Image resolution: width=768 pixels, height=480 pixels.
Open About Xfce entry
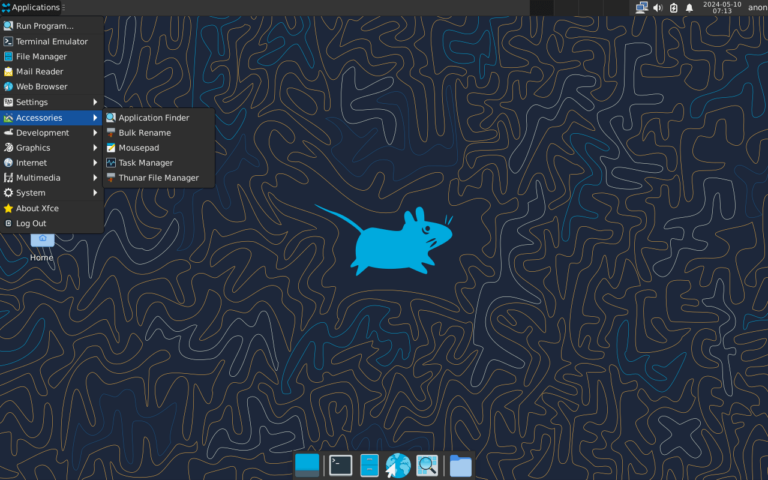52,208
